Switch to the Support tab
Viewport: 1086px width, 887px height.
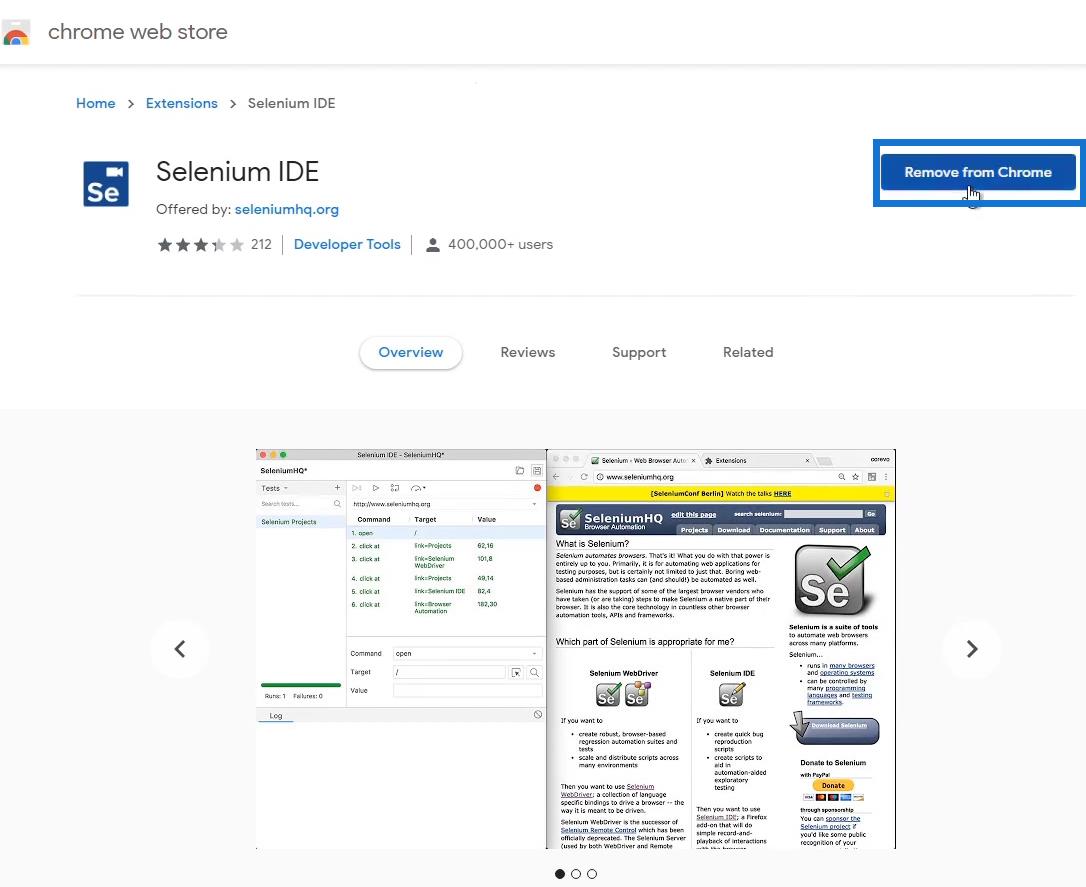coord(639,352)
